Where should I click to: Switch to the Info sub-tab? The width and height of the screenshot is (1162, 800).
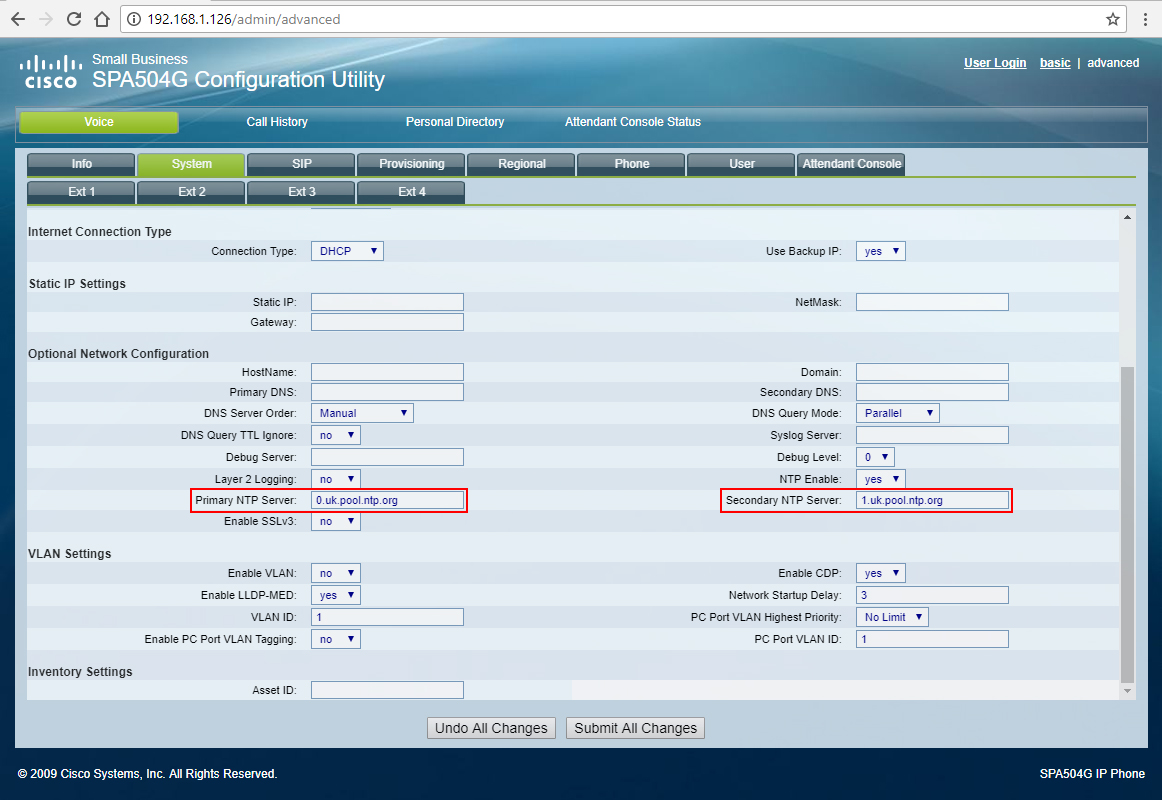[82, 164]
